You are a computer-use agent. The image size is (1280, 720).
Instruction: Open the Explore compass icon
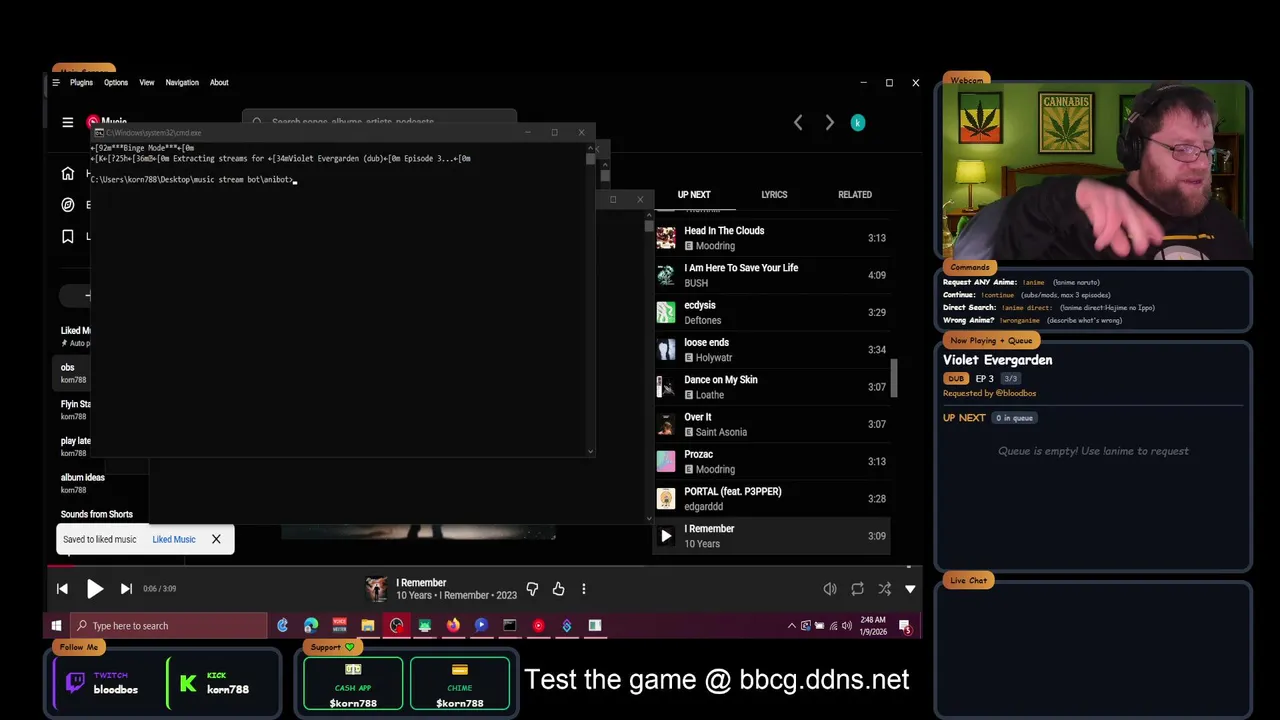[68, 204]
